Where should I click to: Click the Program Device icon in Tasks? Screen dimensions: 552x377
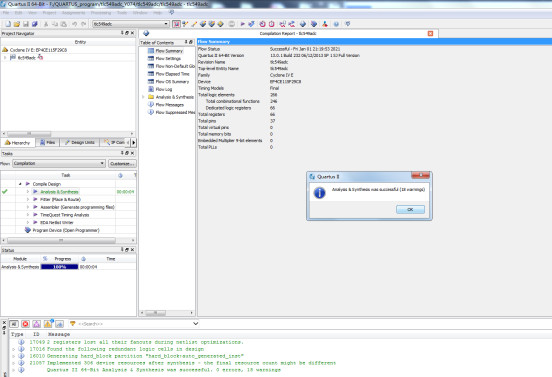click(27, 230)
